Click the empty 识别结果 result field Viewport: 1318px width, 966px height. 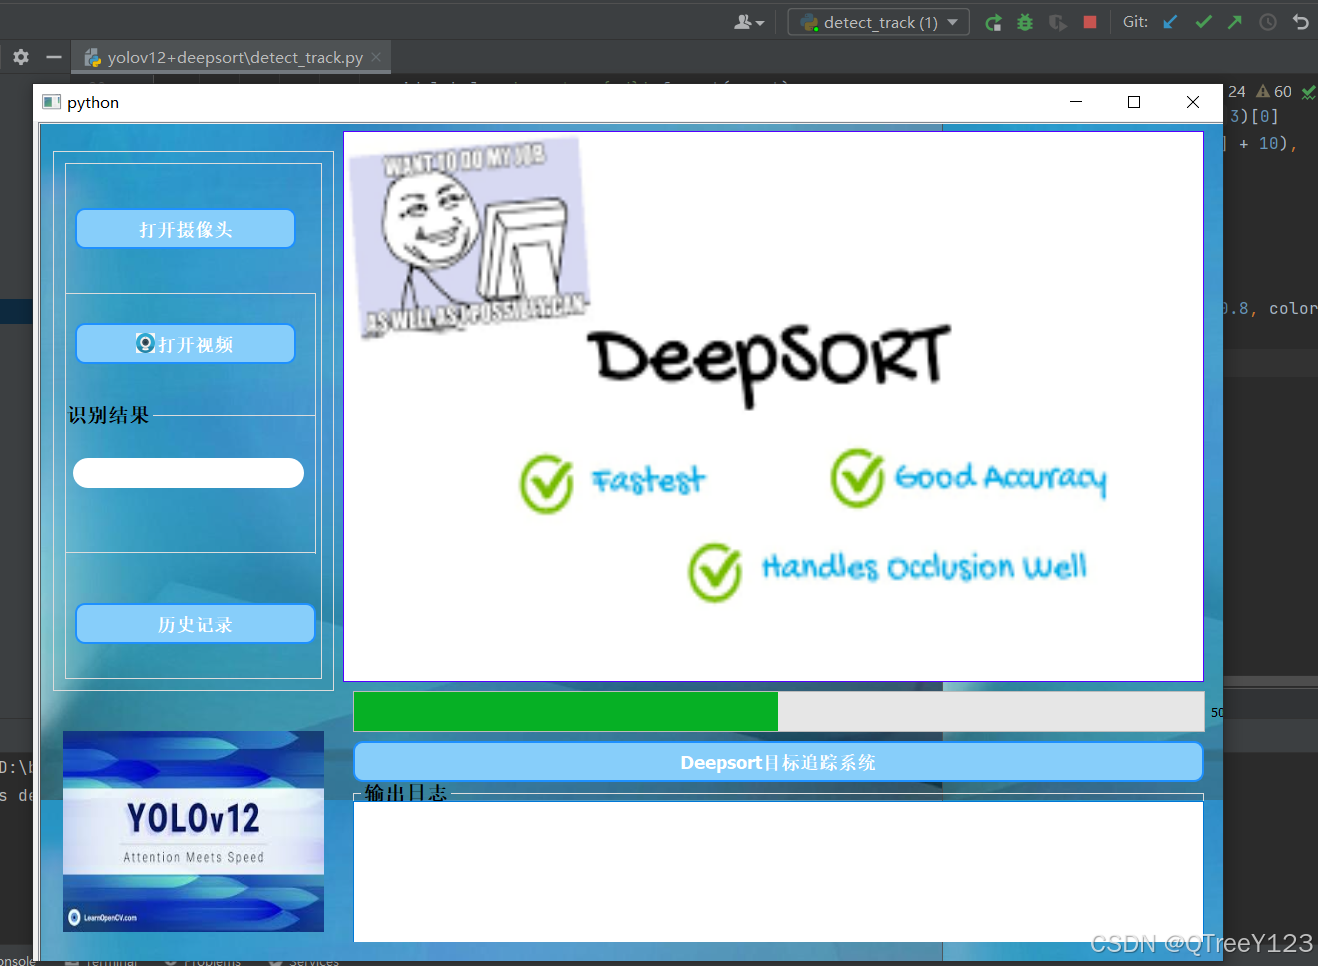(x=188, y=473)
